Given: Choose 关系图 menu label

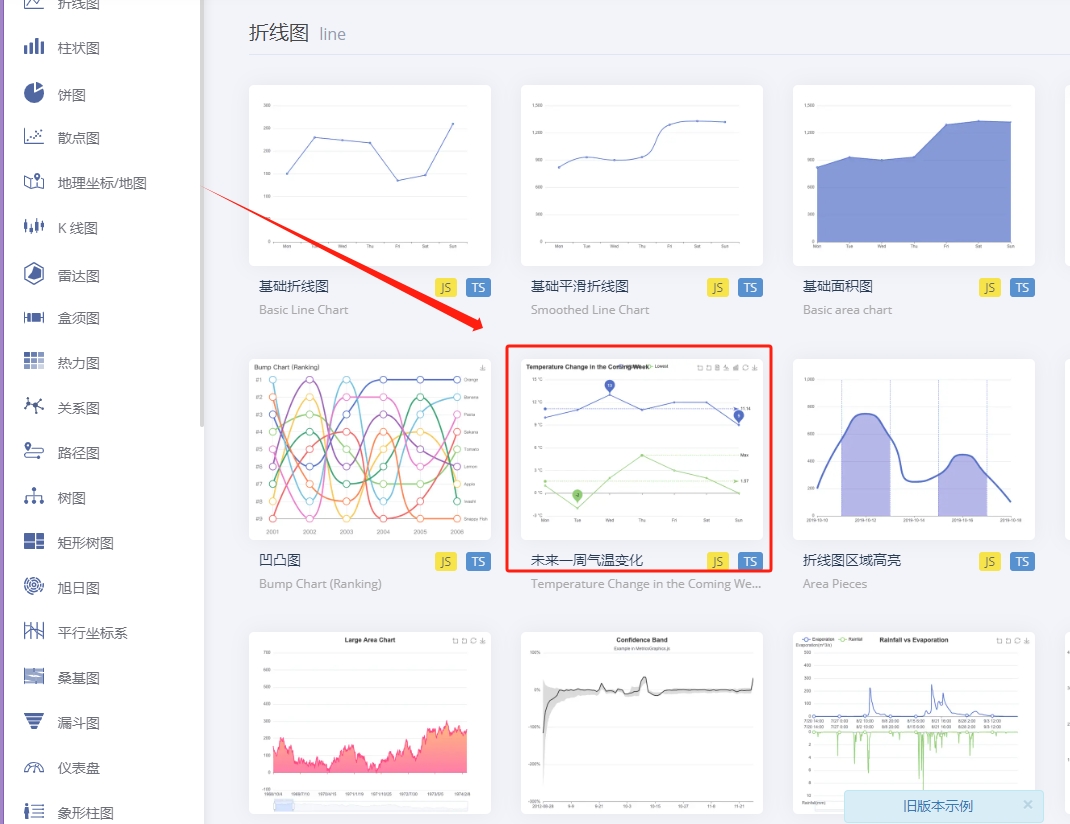Looking at the screenshot, I should click(x=78, y=407).
